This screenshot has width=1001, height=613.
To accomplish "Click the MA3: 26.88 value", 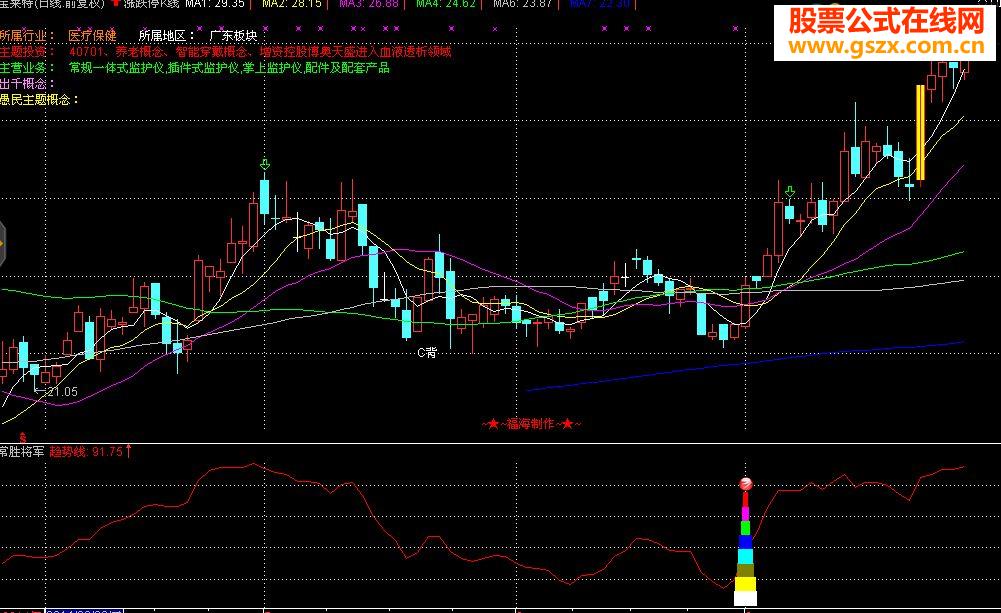I will click(x=369, y=4).
